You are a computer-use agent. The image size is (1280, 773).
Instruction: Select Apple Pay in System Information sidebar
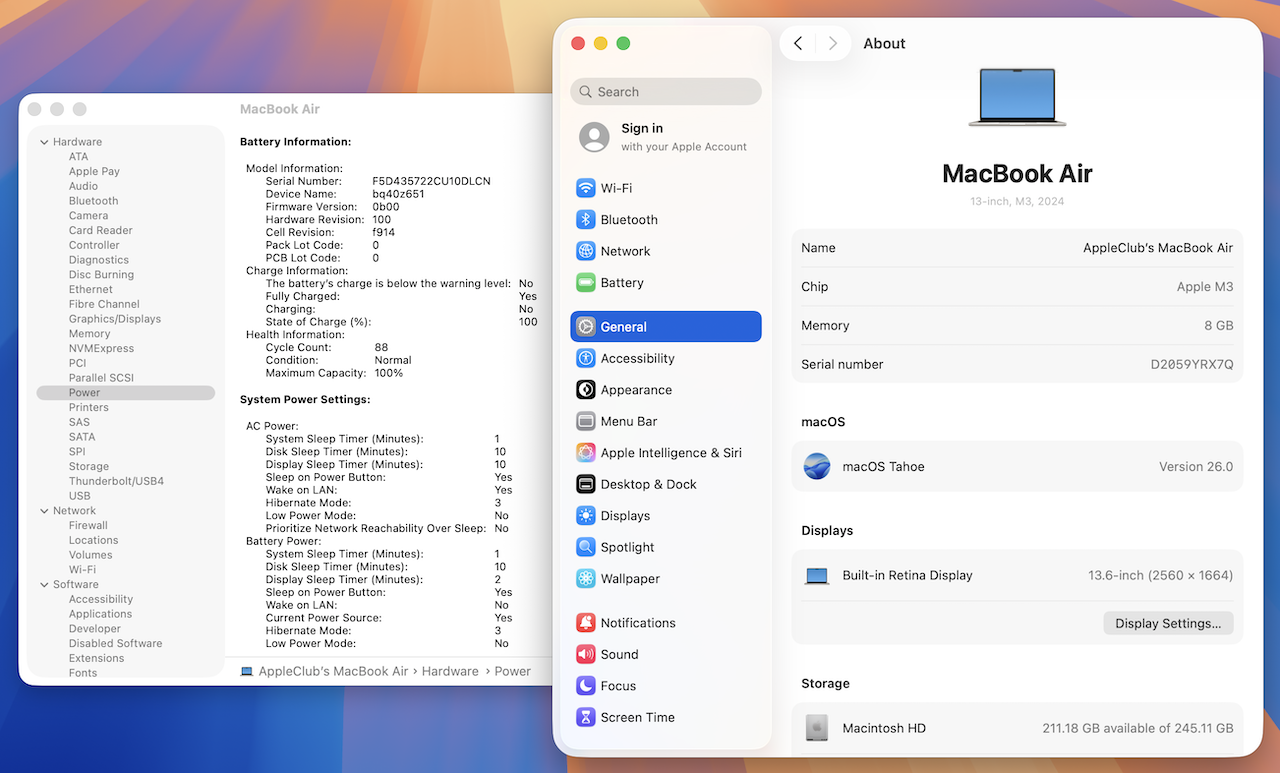point(94,171)
